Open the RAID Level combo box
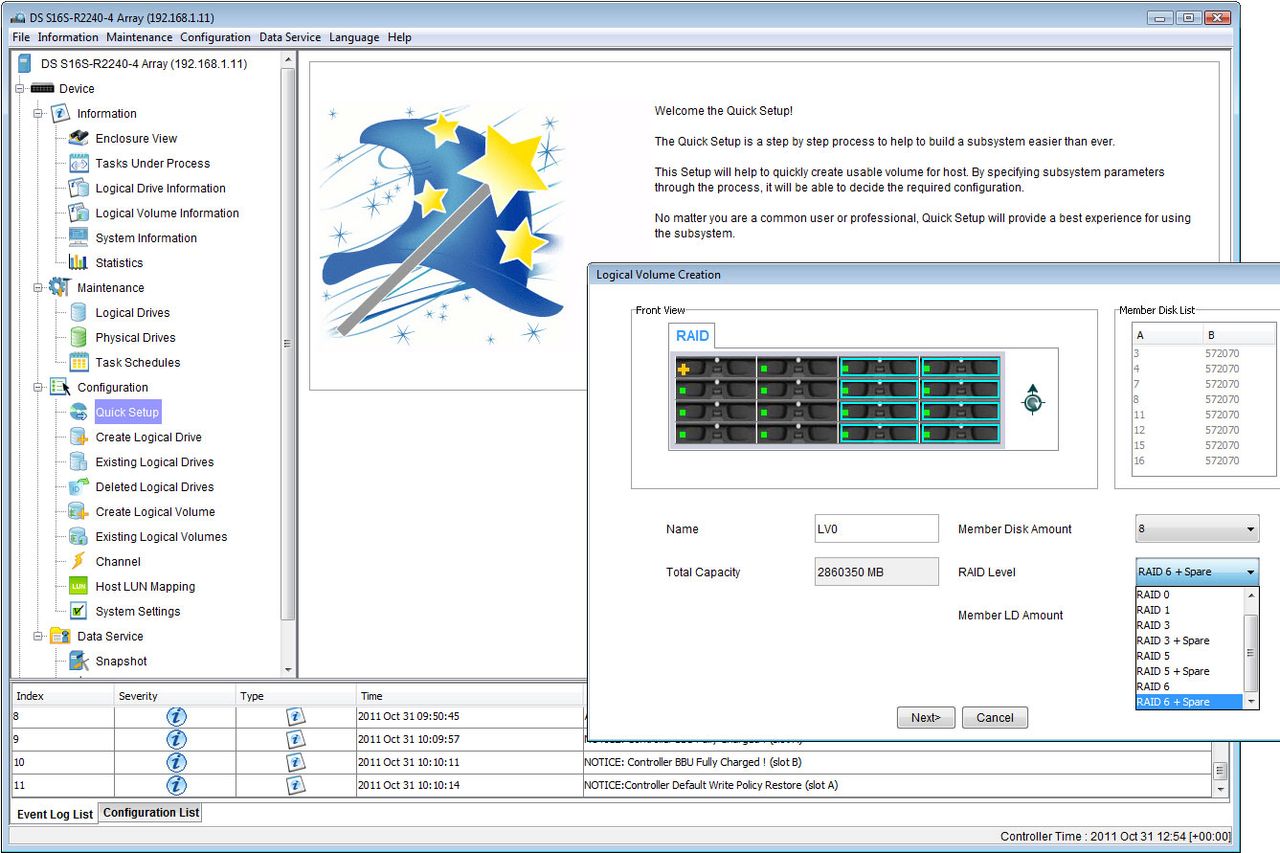This screenshot has height=853, width=1280. [1197, 572]
